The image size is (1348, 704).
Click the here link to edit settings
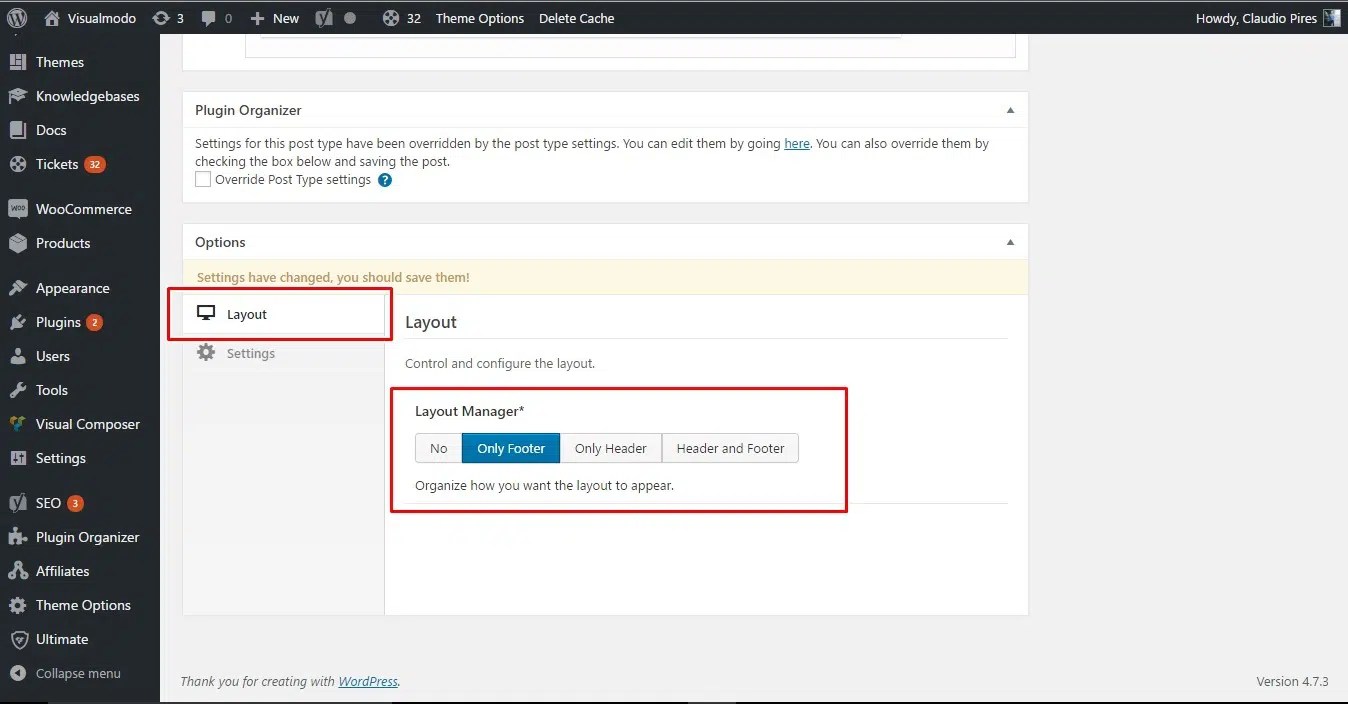[796, 143]
